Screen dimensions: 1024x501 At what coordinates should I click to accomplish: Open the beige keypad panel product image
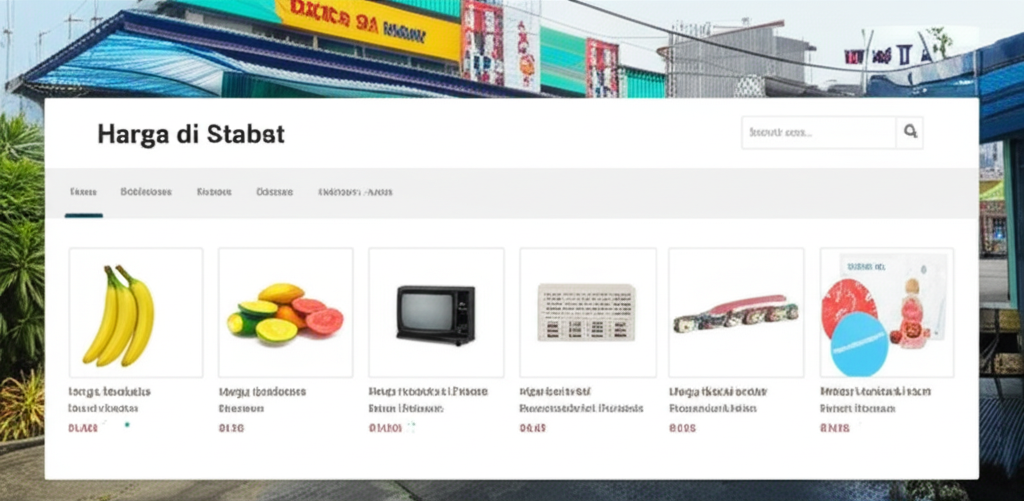(588, 312)
